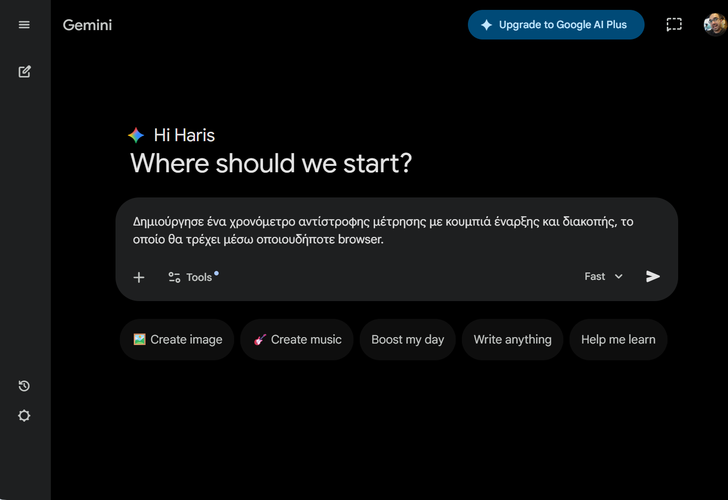Open the activity history clock icon
This screenshot has width=728, height=500.
pyautogui.click(x=24, y=386)
